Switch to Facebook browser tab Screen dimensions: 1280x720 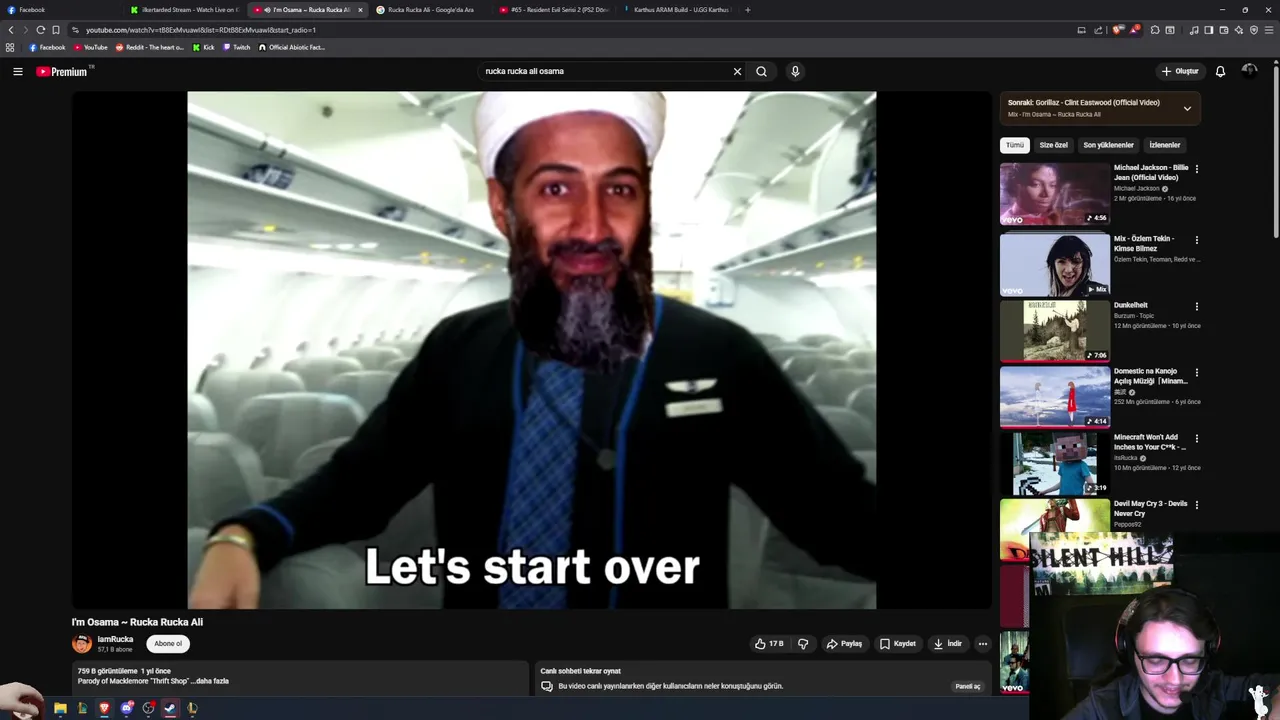coord(60,10)
